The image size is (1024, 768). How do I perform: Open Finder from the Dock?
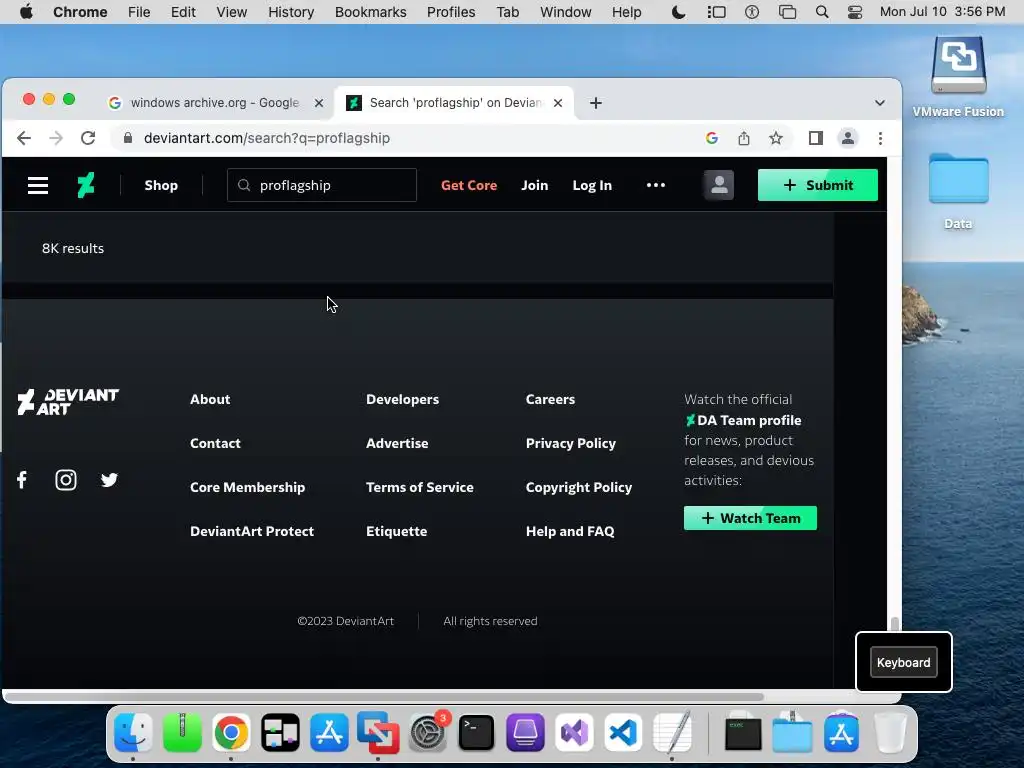tap(133, 733)
